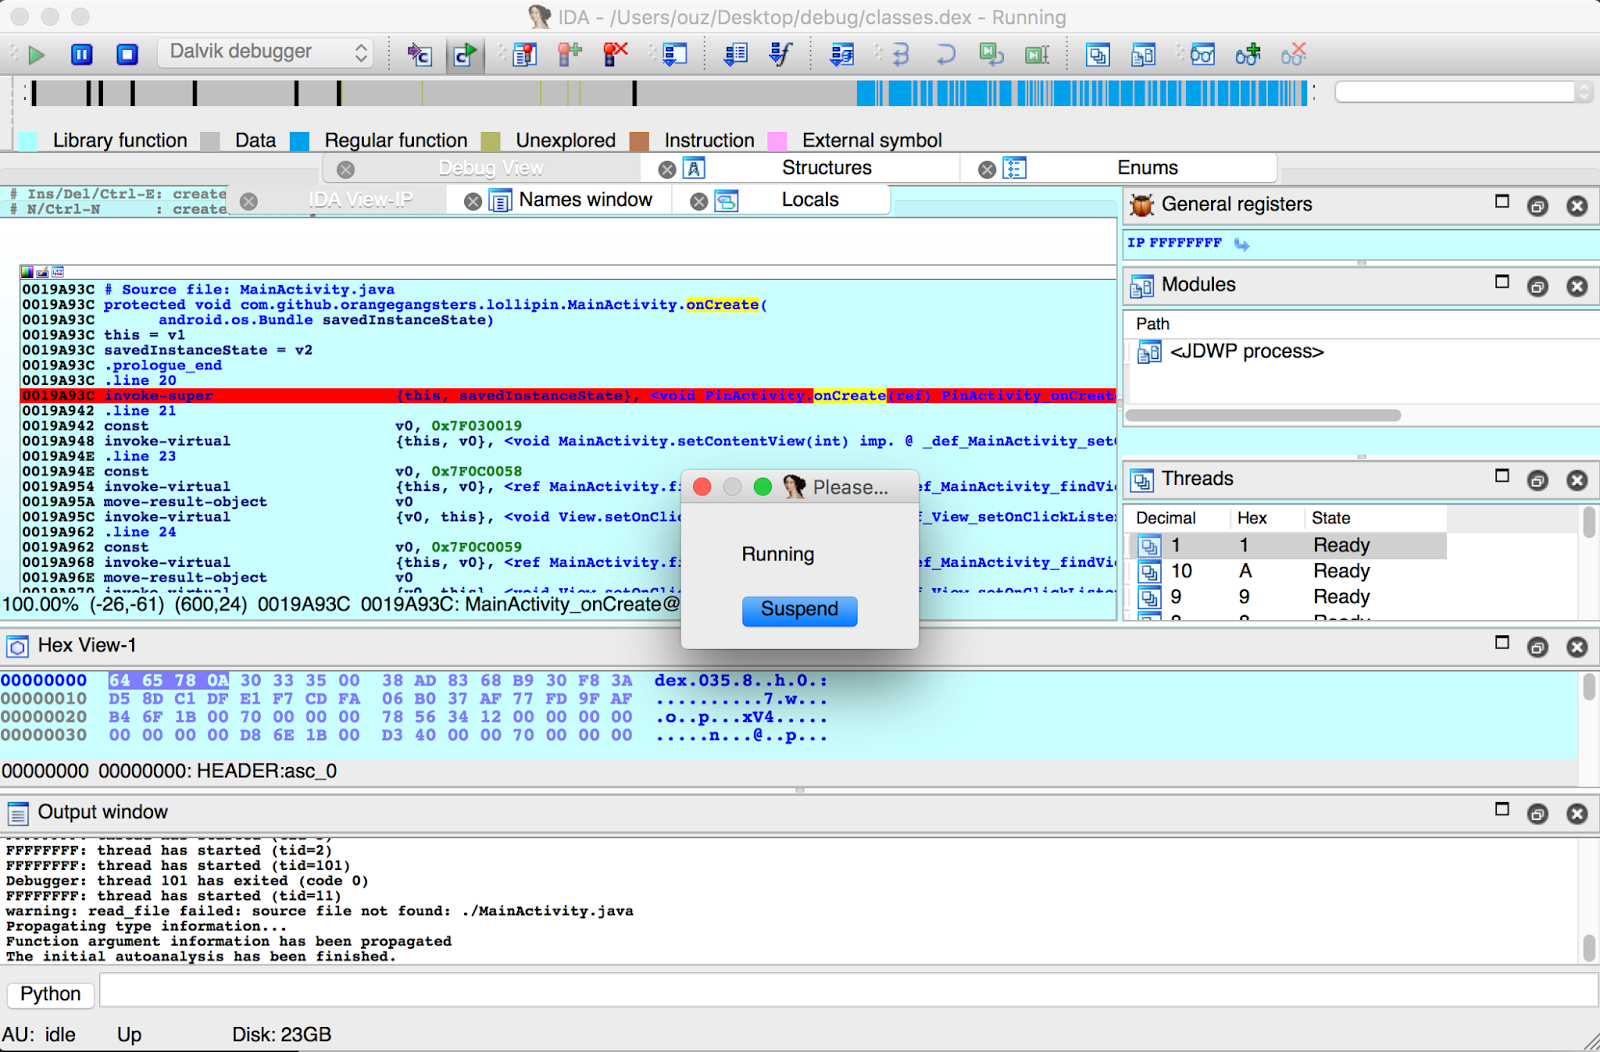Click the Regular function color swatch

coord(299,141)
